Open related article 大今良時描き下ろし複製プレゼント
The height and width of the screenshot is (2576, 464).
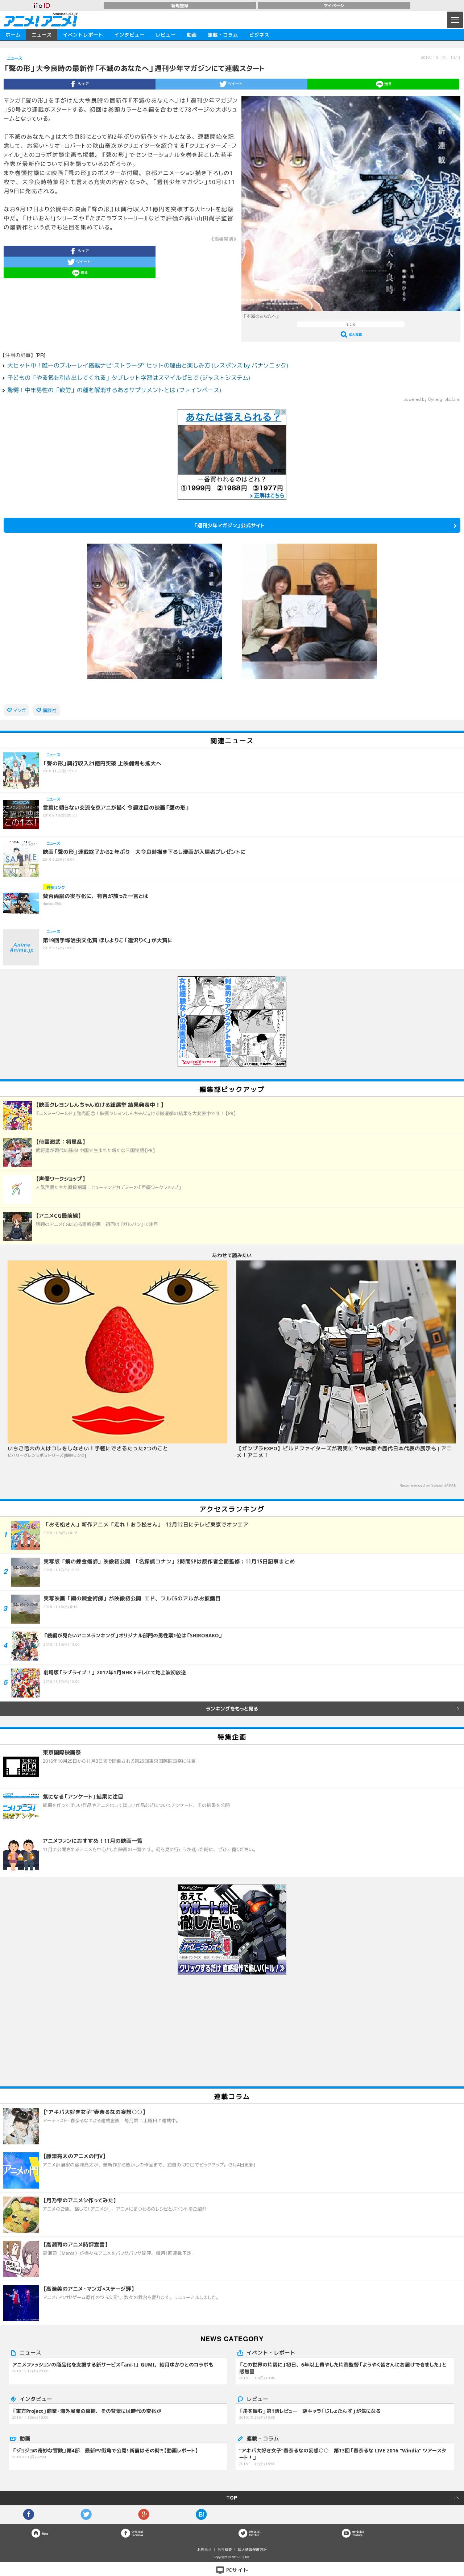point(144,852)
